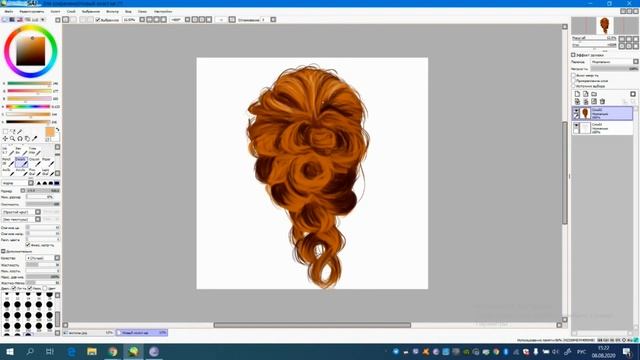Open Windows Start menu

(x=9, y=351)
